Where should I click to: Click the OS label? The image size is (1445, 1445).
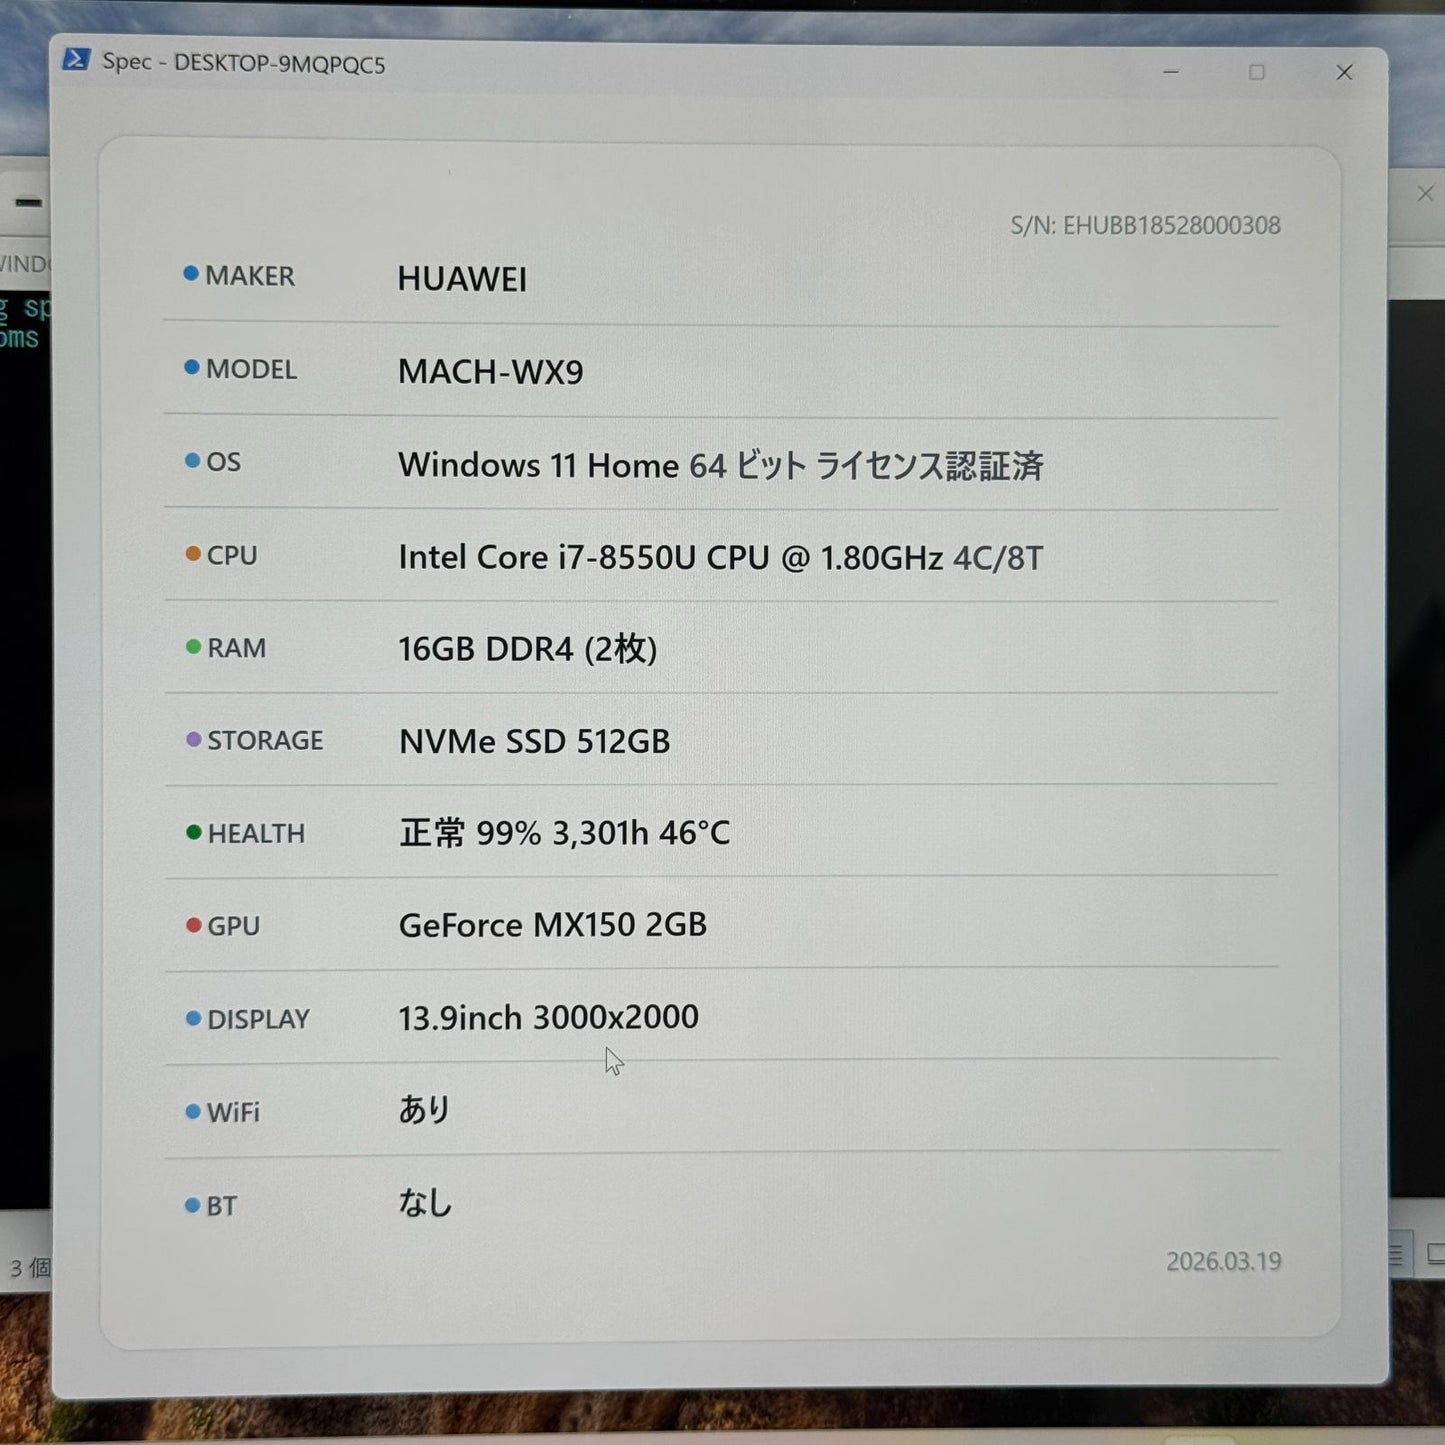coord(223,462)
